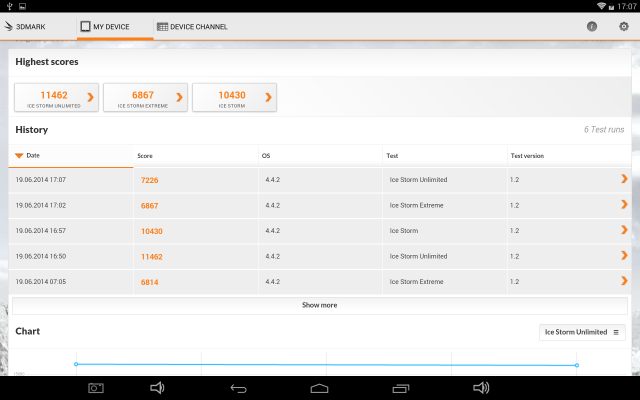This screenshot has width=640, height=400.
Task: Open Ice Storm 10430 score card
Action: 234,98
